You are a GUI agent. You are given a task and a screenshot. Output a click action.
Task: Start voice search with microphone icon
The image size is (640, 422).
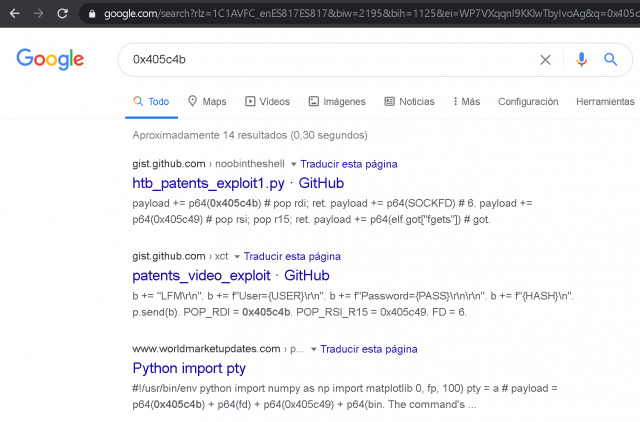(x=581, y=60)
